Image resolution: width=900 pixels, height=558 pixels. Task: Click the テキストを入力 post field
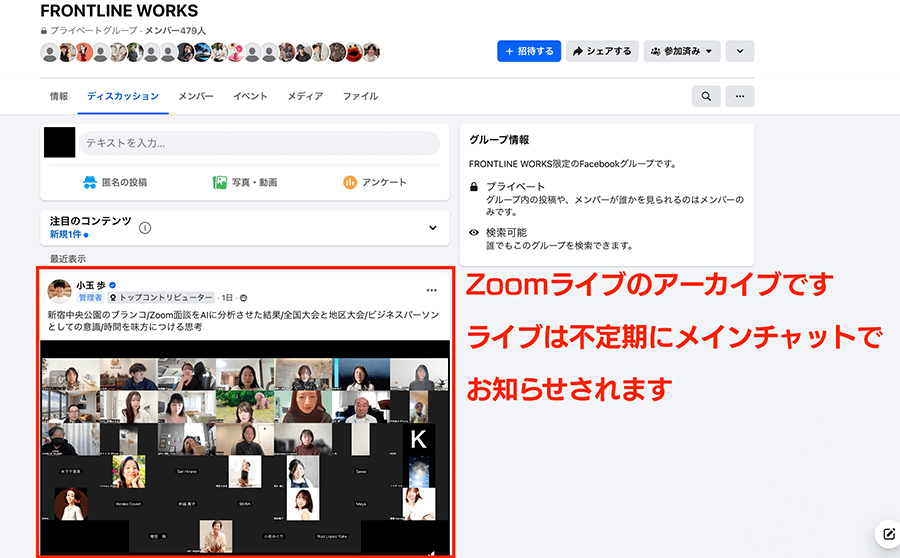(259, 143)
